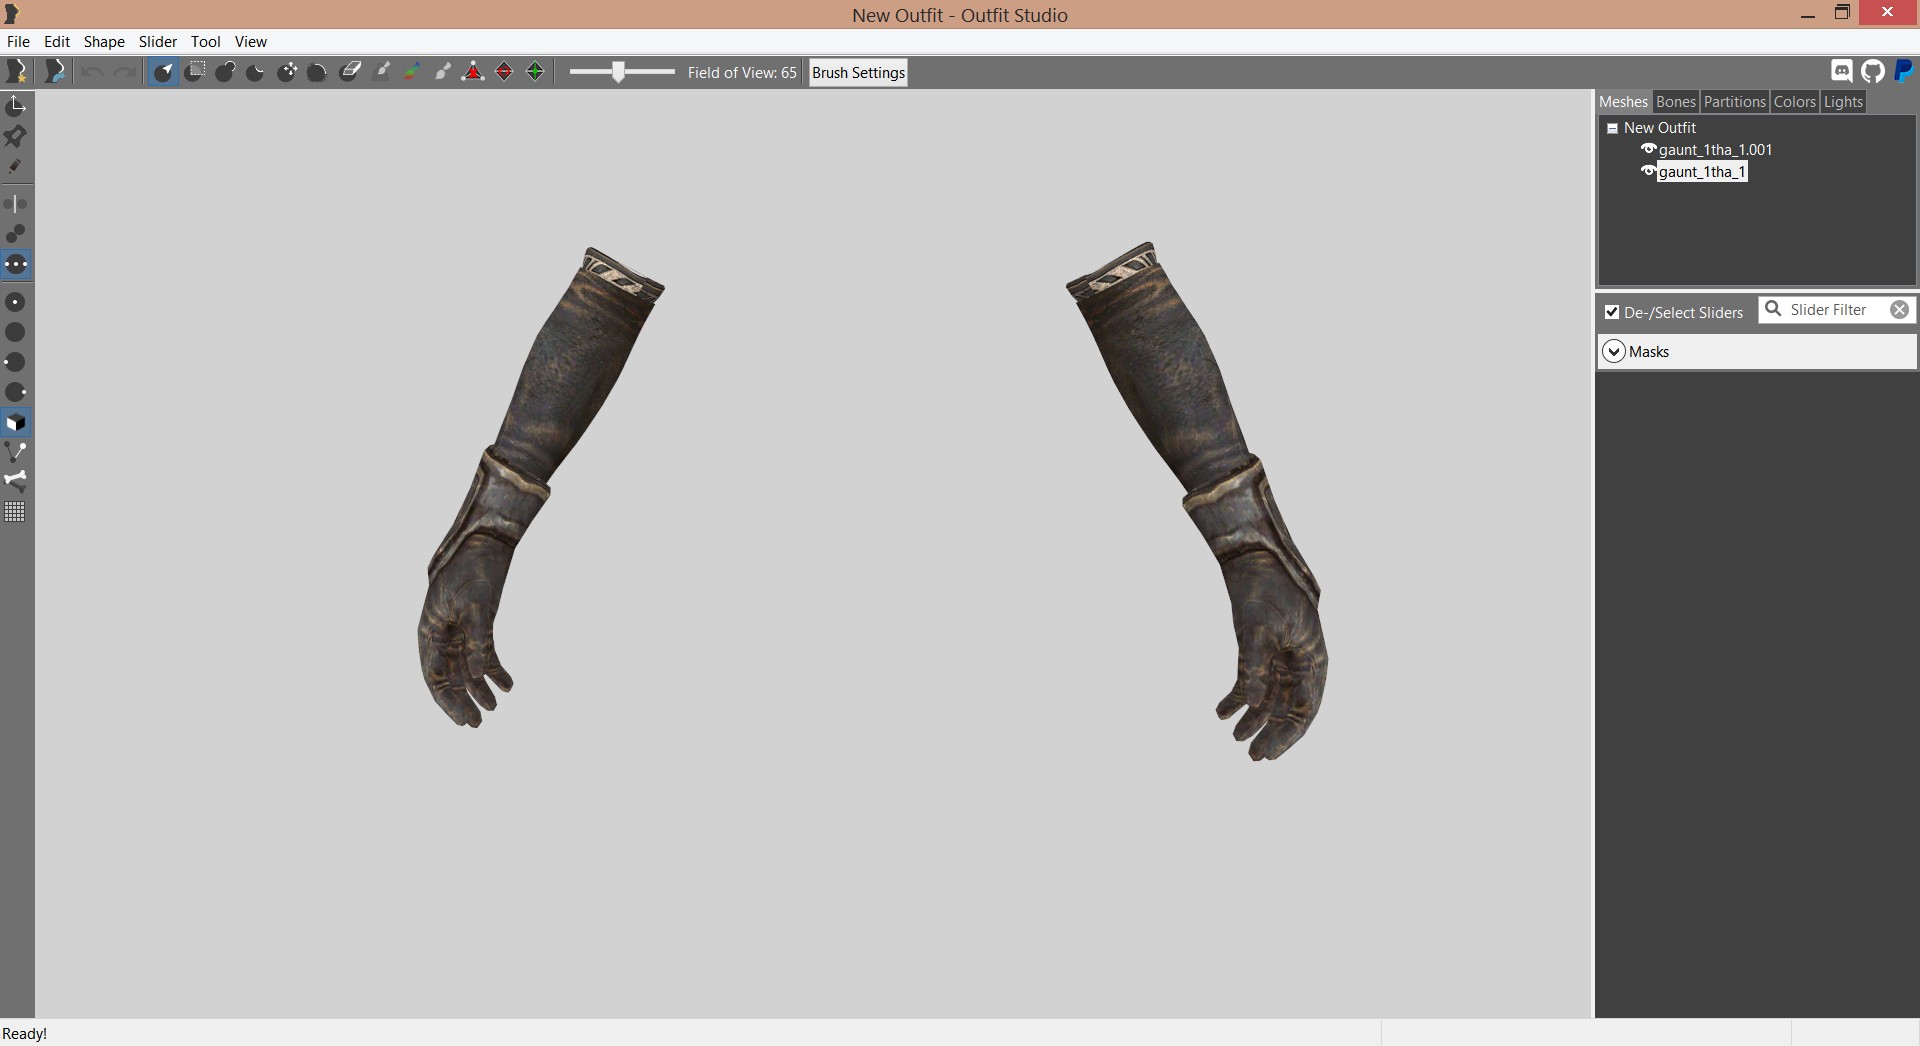The height and width of the screenshot is (1046, 1920).
Task: Click the right gauntlet model in viewport
Action: (x=1197, y=500)
